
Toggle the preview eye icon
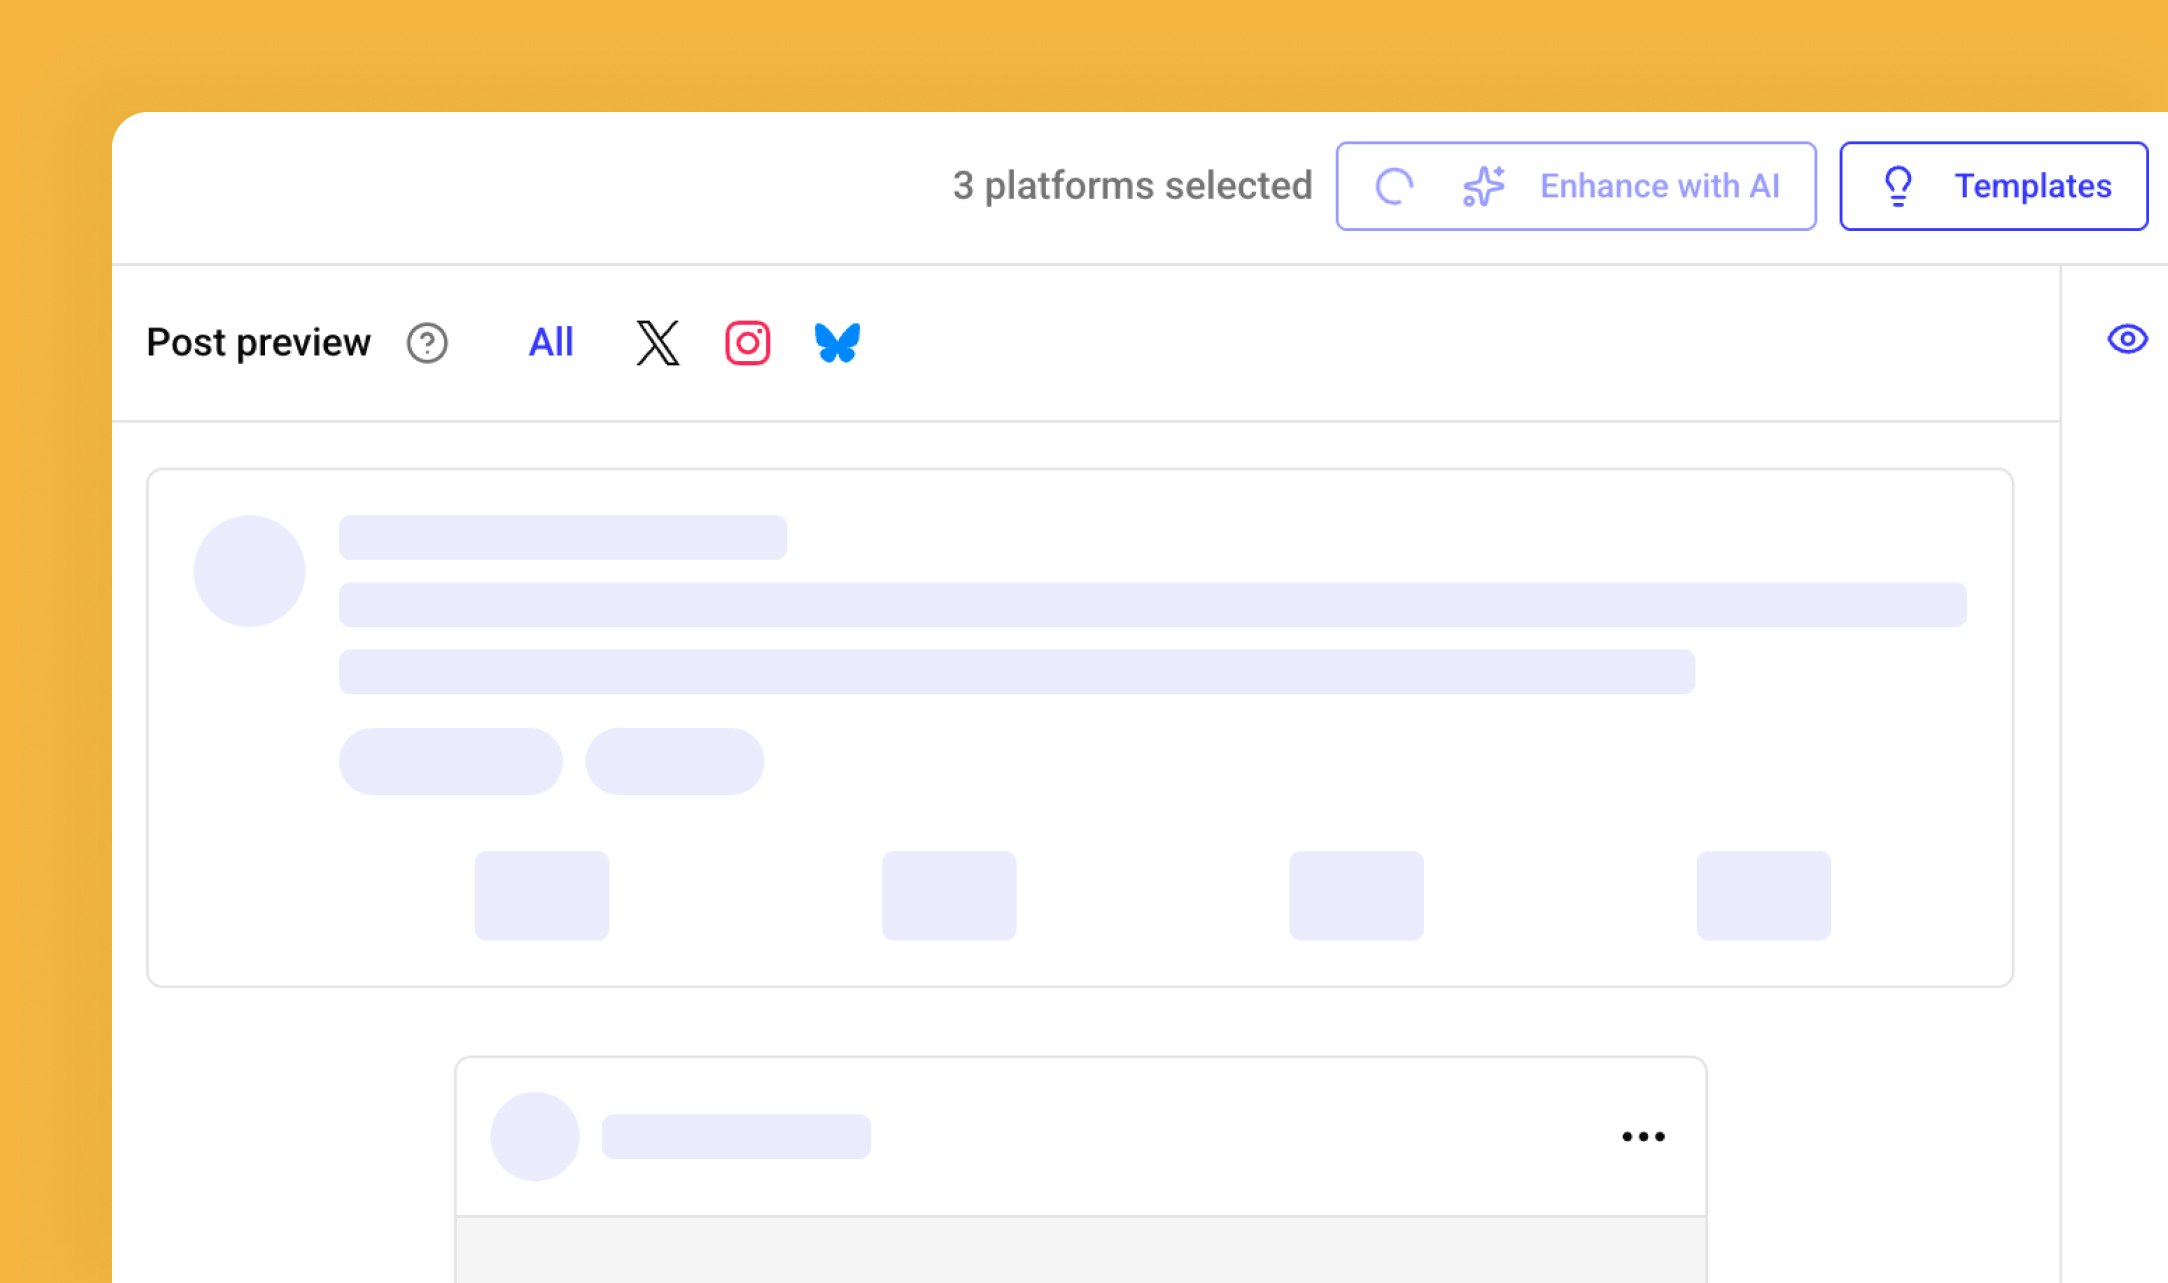point(2127,339)
